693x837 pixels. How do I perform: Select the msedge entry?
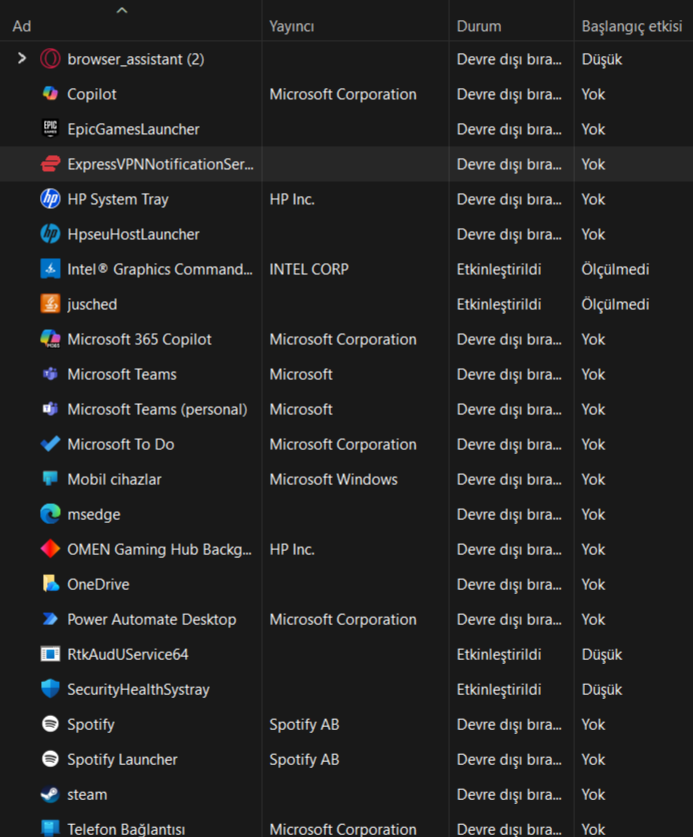94,514
